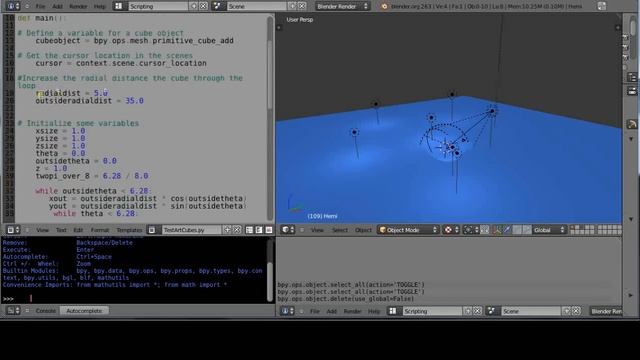Viewport: 640px width, 360px height.
Task: Select a layer in first layer grid block
Action: coord(582,230)
